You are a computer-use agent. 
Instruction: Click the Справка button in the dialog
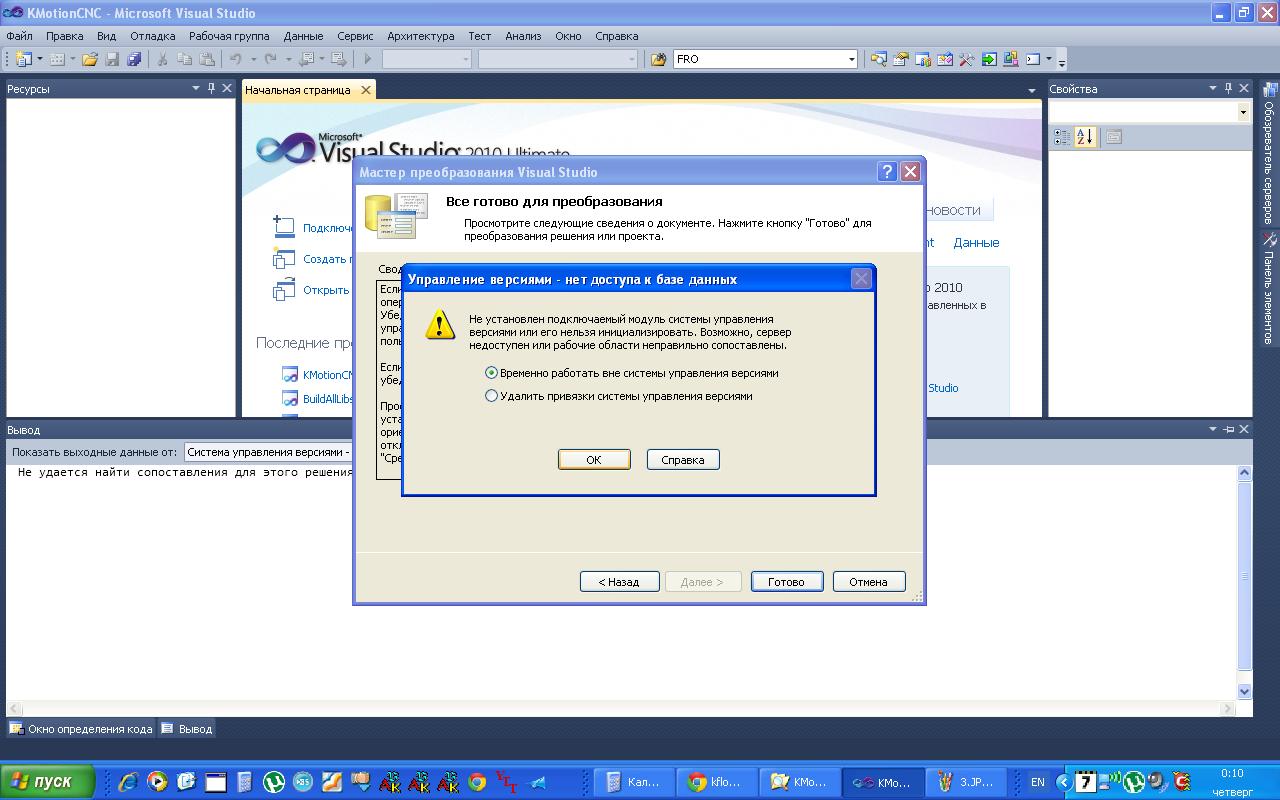683,460
